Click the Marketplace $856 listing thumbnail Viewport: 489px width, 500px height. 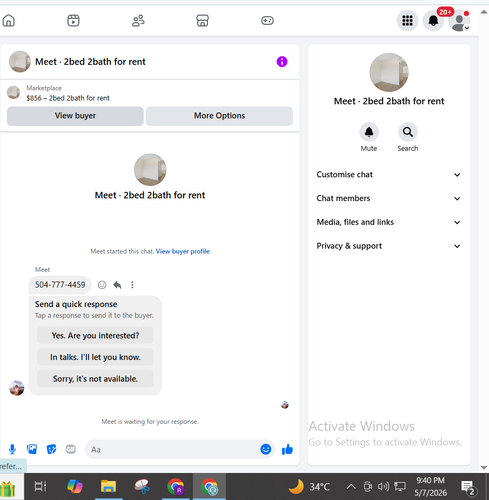(14, 93)
